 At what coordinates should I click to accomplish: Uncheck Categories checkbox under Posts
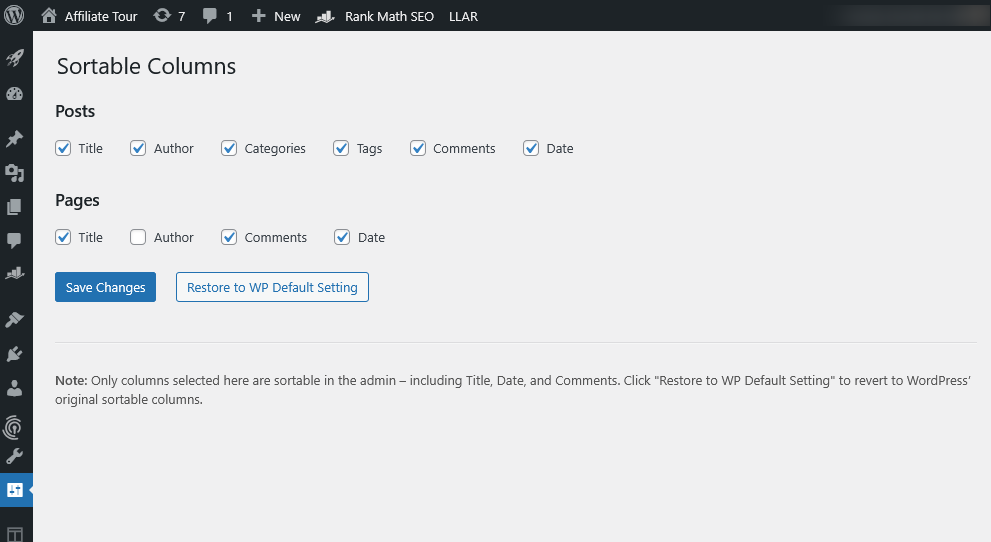click(x=229, y=148)
